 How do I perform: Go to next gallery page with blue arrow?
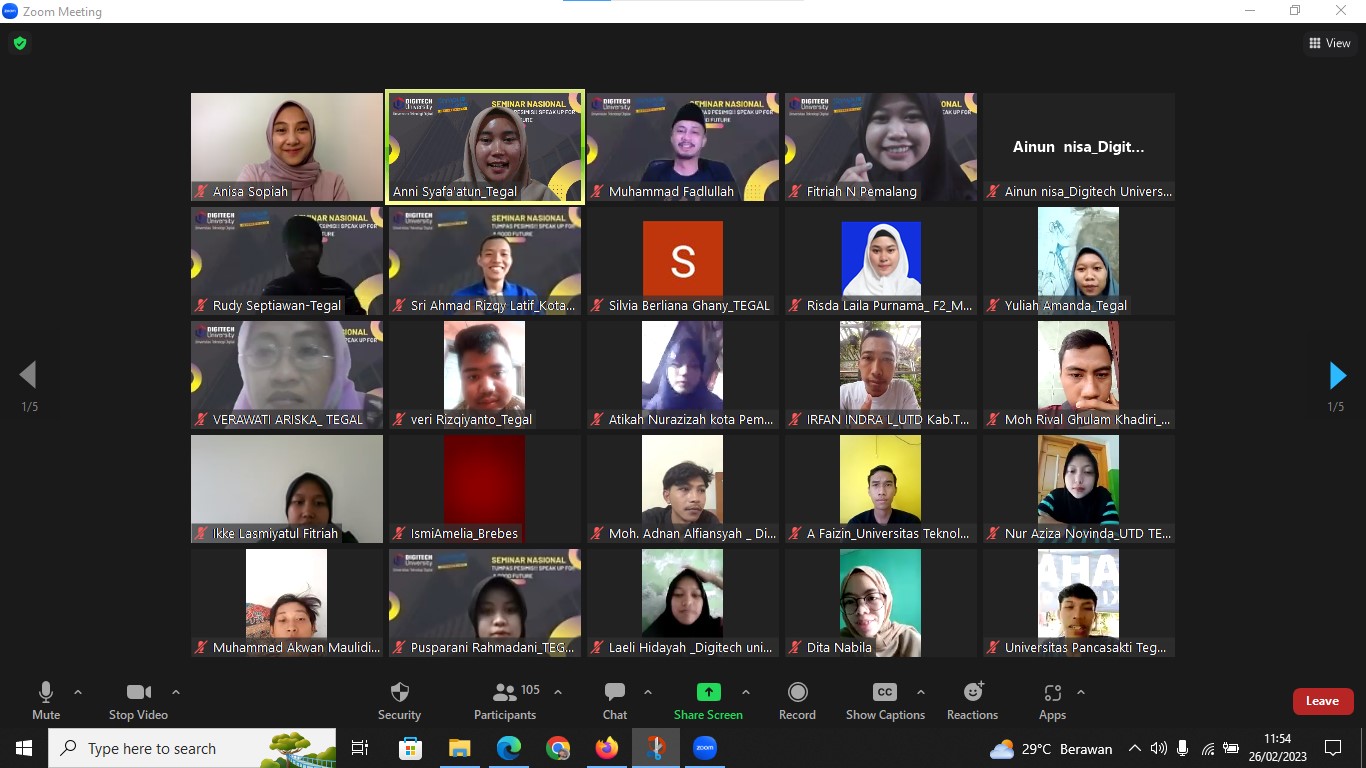[1337, 375]
